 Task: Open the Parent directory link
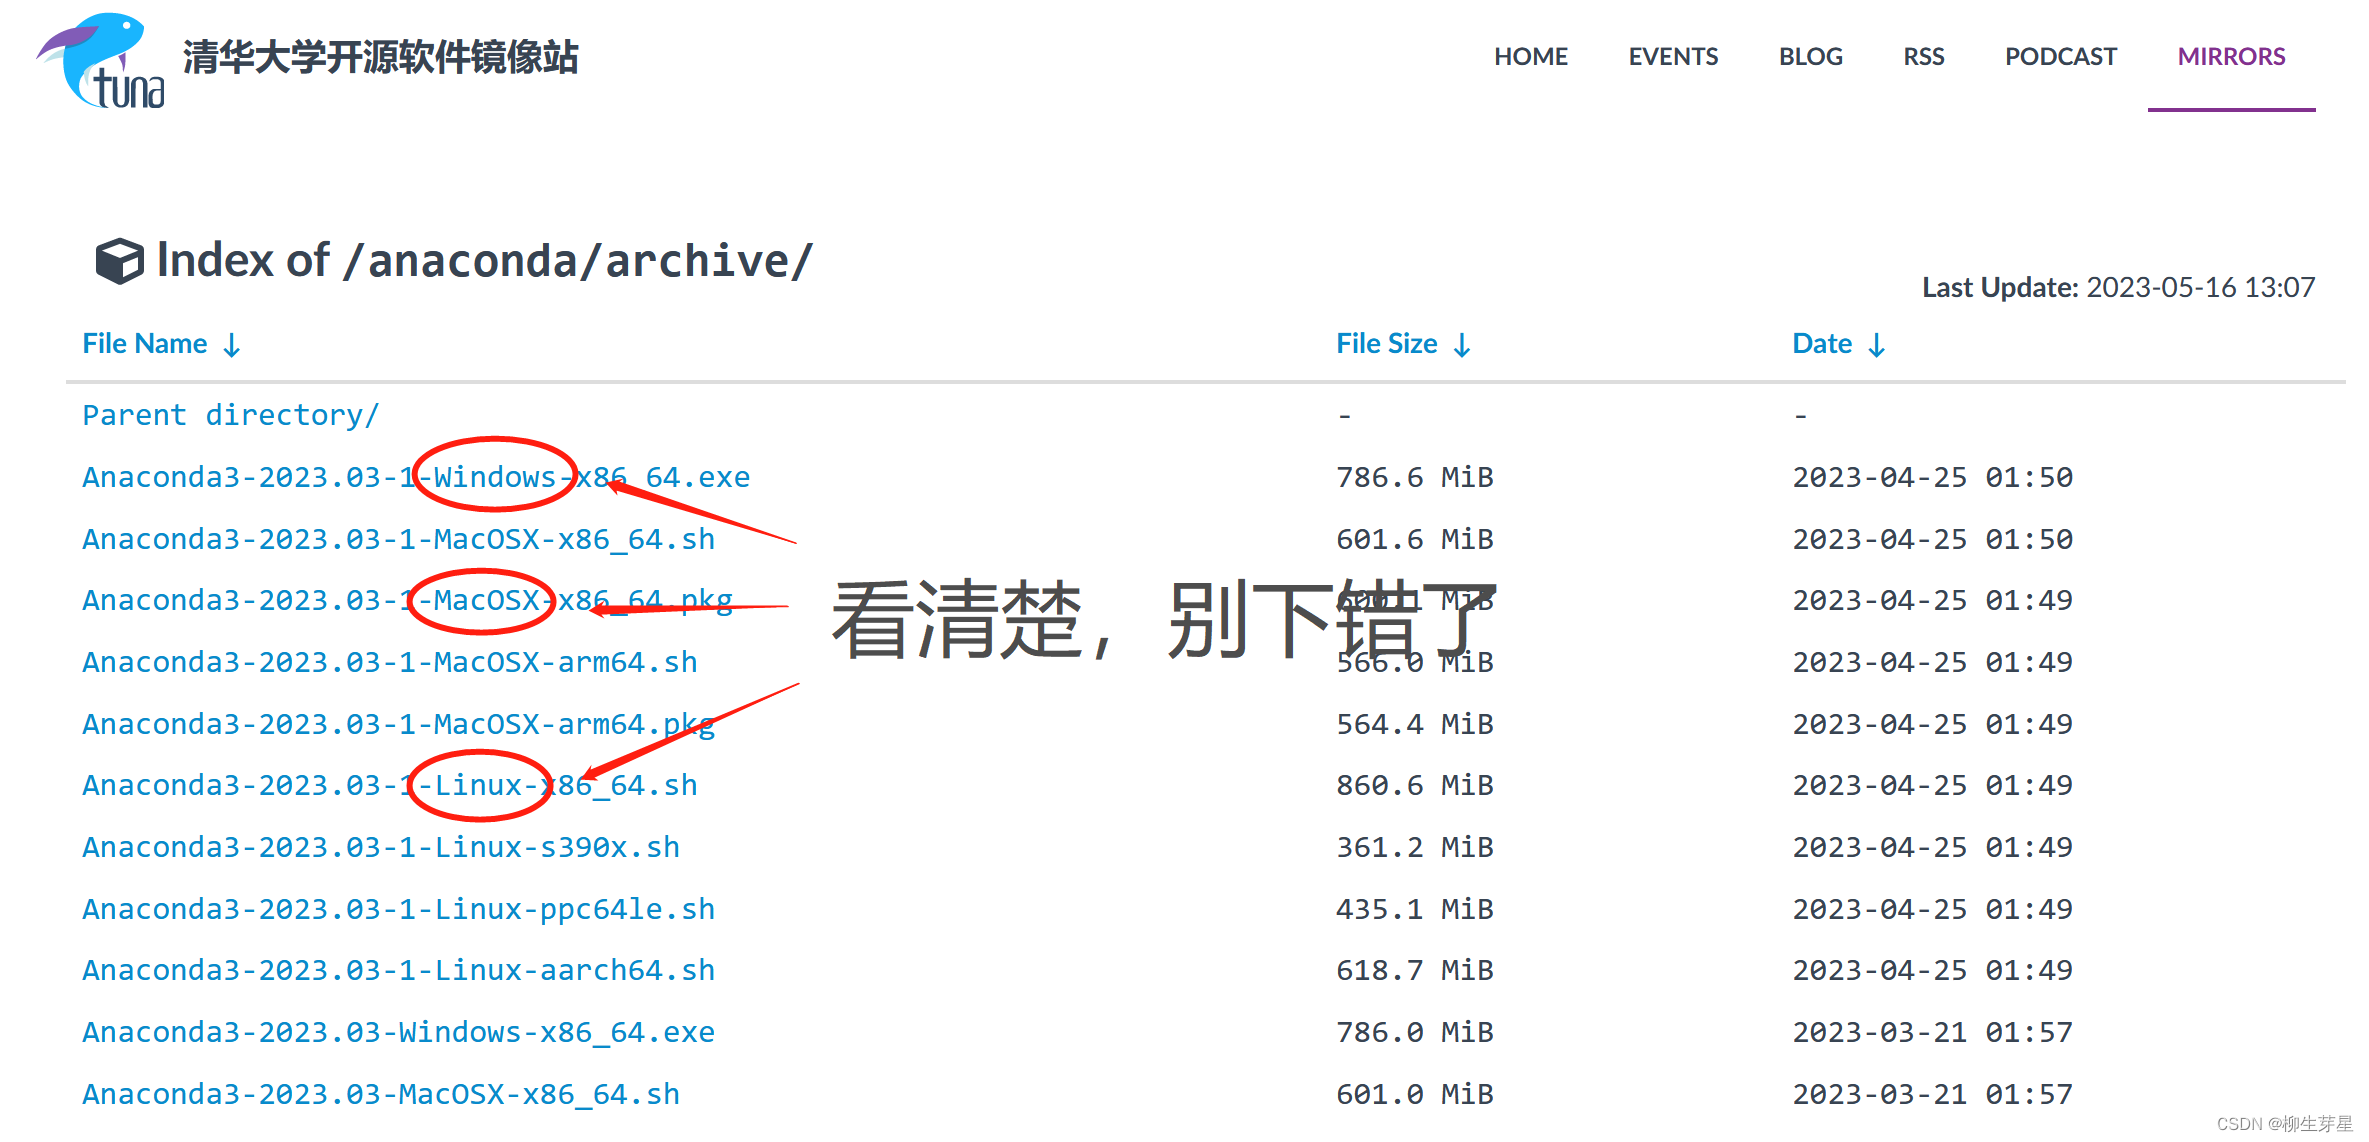click(x=231, y=414)
